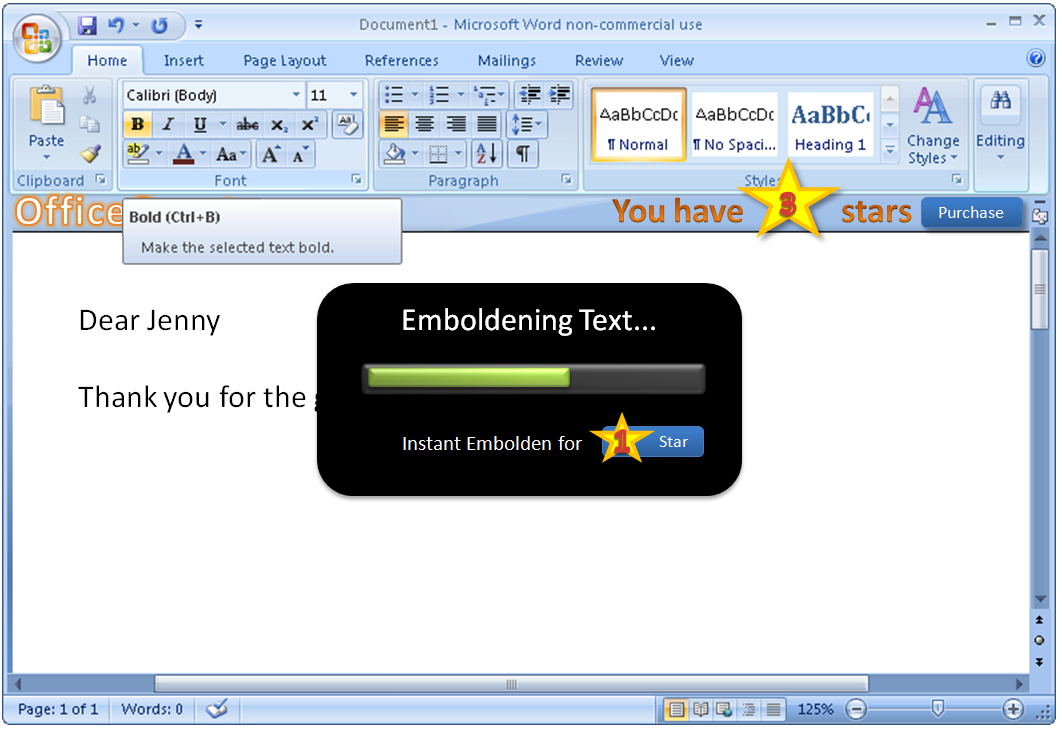Center-align the paragraph
Screen dimensions: 1062x730
pos(425,125)
